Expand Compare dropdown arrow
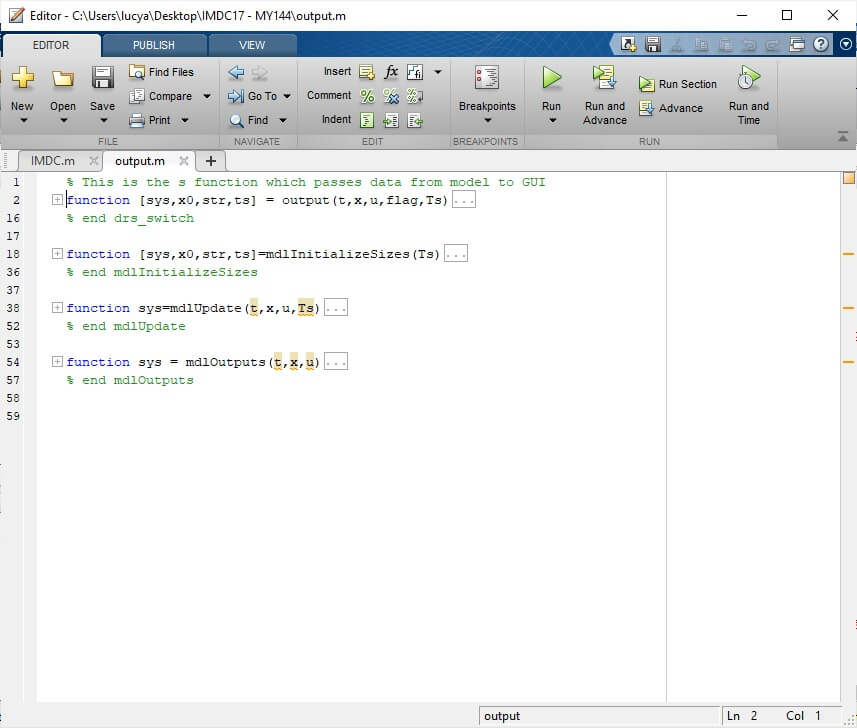 [x=207, y=96]
